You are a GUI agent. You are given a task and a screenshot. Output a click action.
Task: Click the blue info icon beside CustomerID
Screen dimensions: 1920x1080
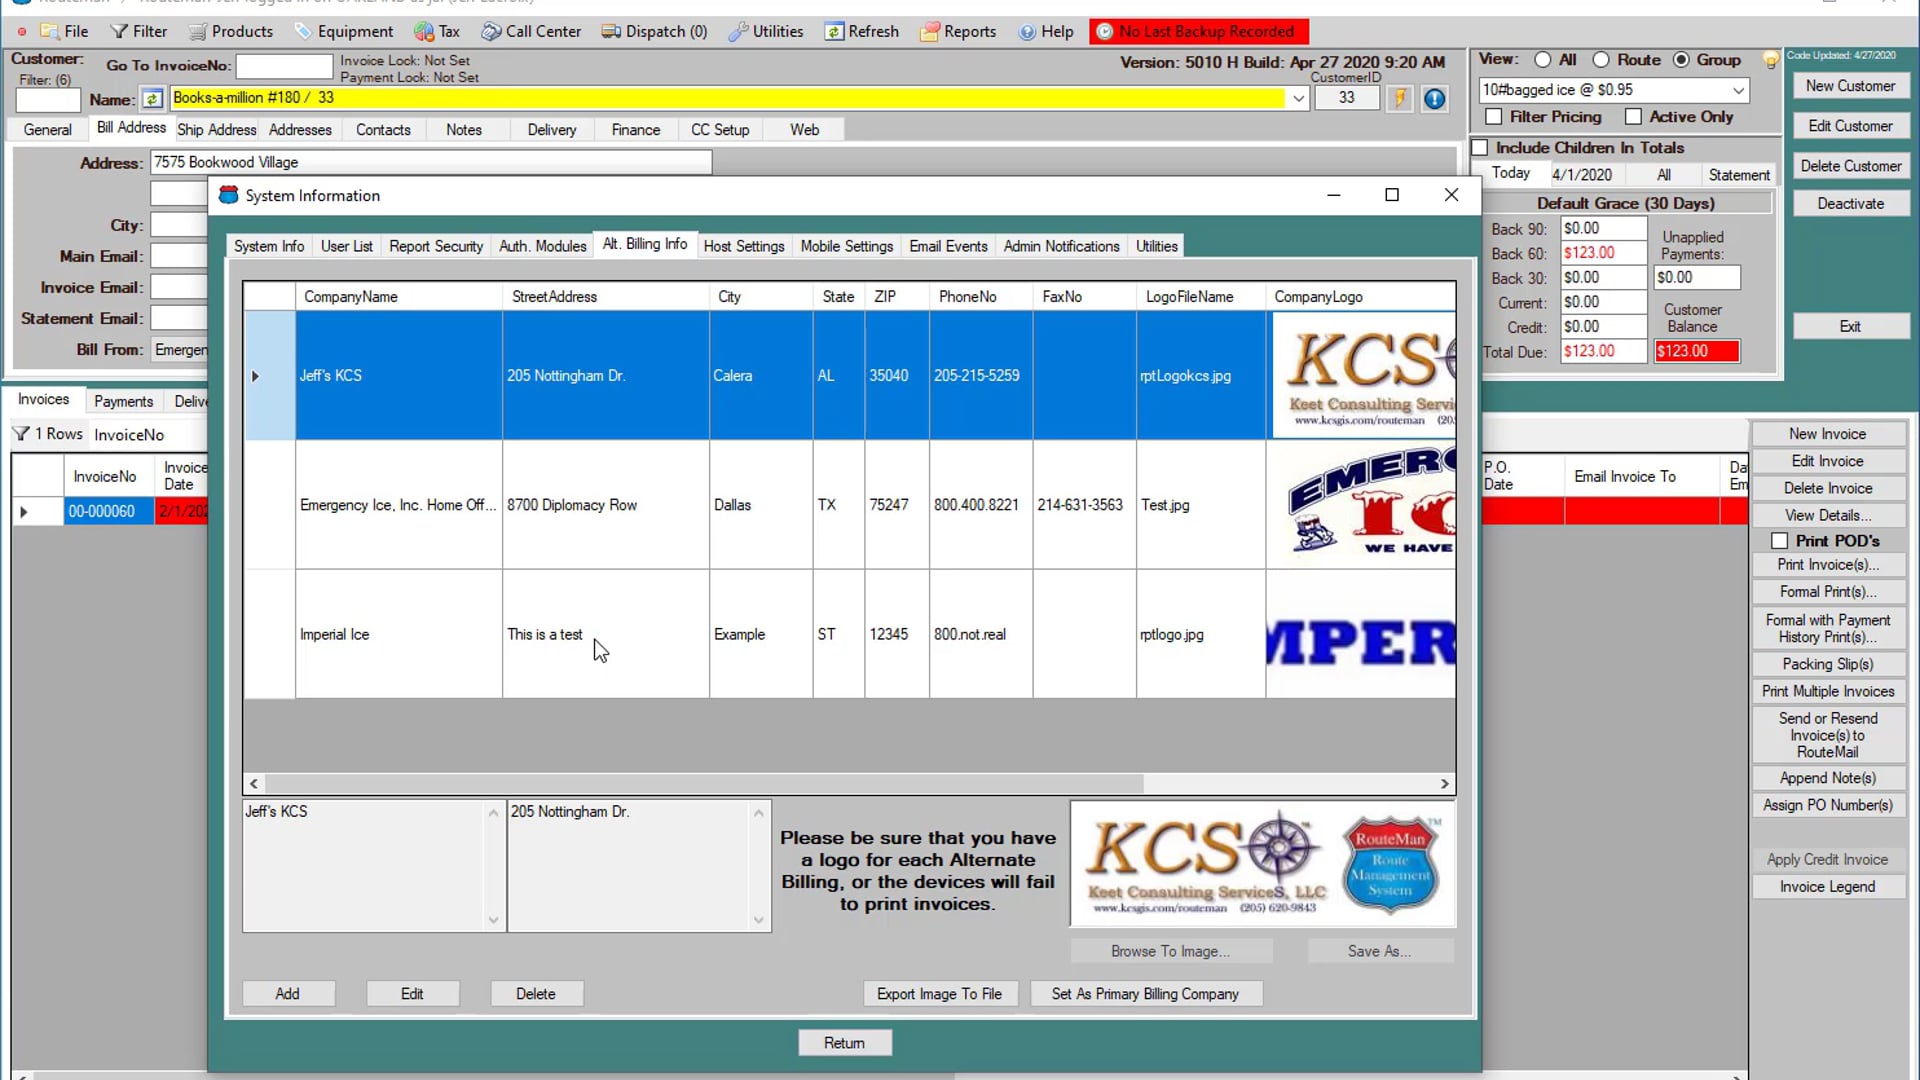(1434, 98)
